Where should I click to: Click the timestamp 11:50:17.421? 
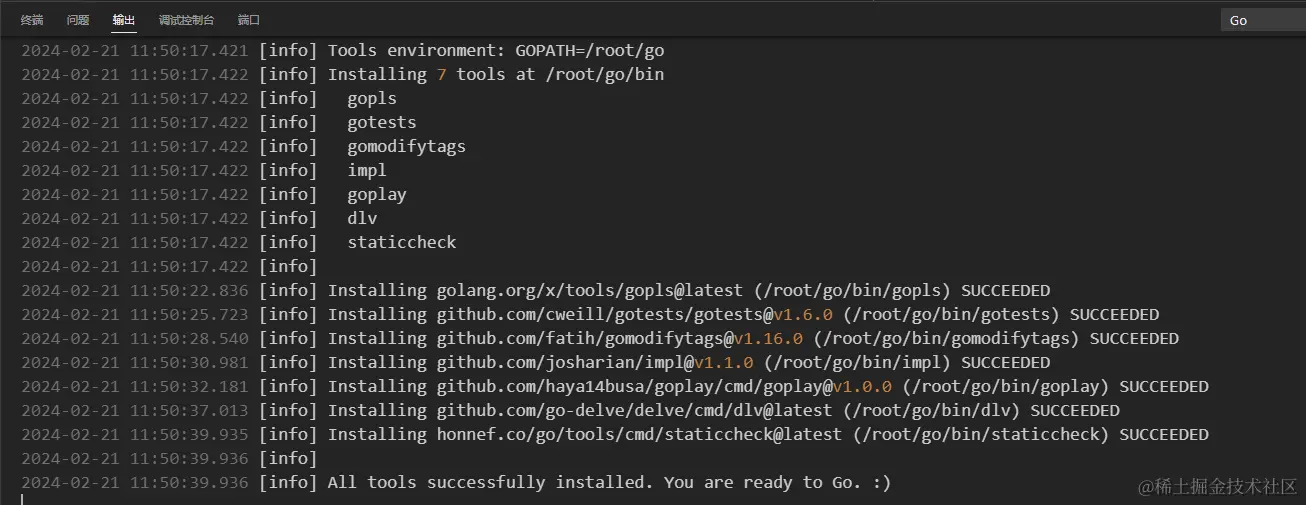click(x=189, y=50)
